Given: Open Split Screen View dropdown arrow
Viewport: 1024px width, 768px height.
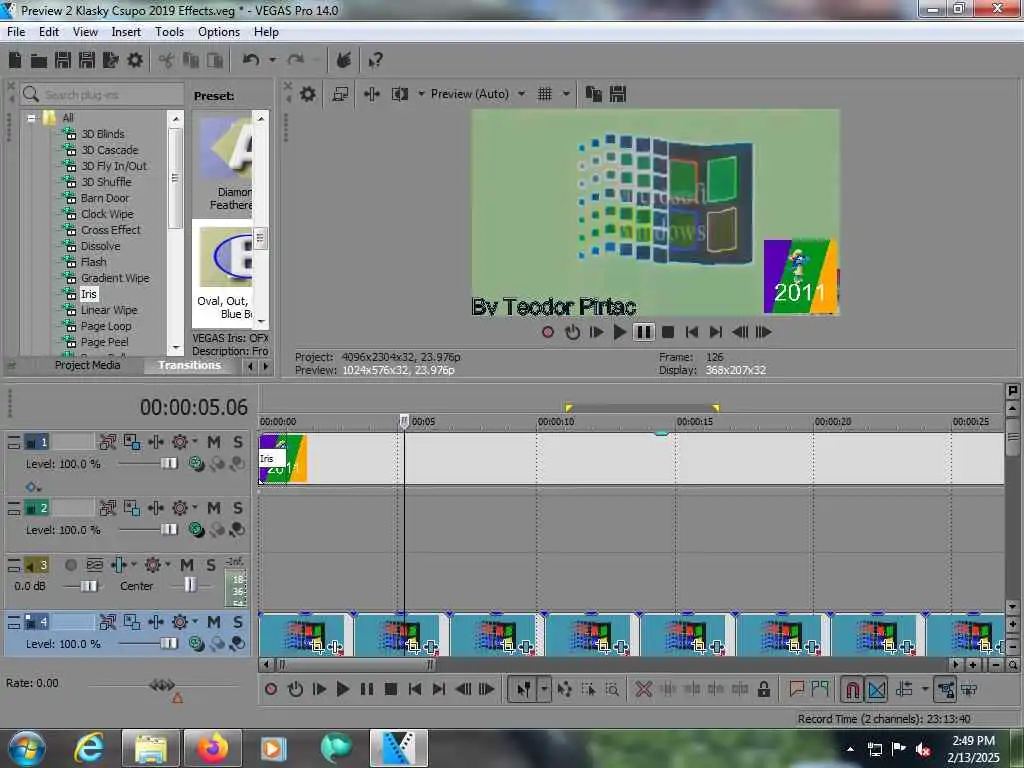Looking at the screenshot, I should (x=421, y=94).
